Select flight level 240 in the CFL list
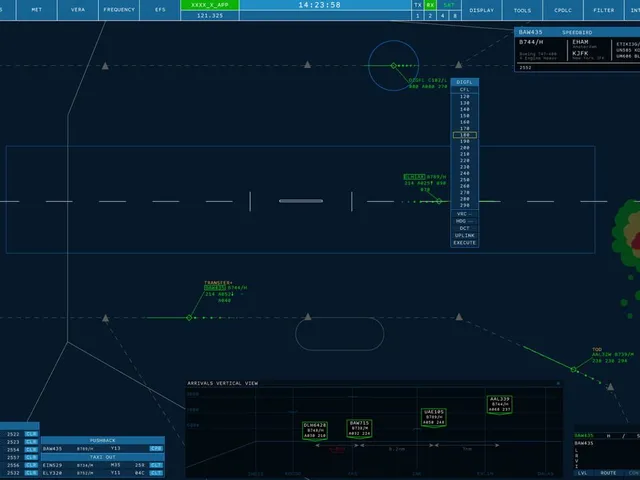This screenshot has height=480, width=640. [x=464, y=173]
